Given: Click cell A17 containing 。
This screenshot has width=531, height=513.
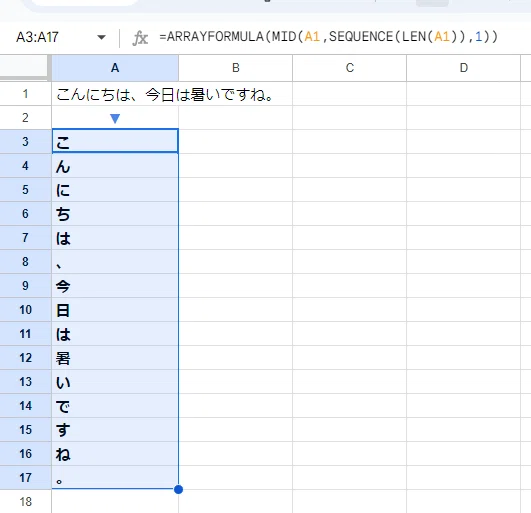Looking at the screenshot, I should pos(115,477).
